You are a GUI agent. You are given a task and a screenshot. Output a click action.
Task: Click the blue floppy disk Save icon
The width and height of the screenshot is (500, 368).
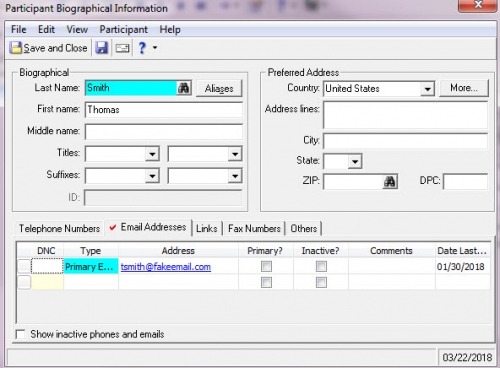102,48
